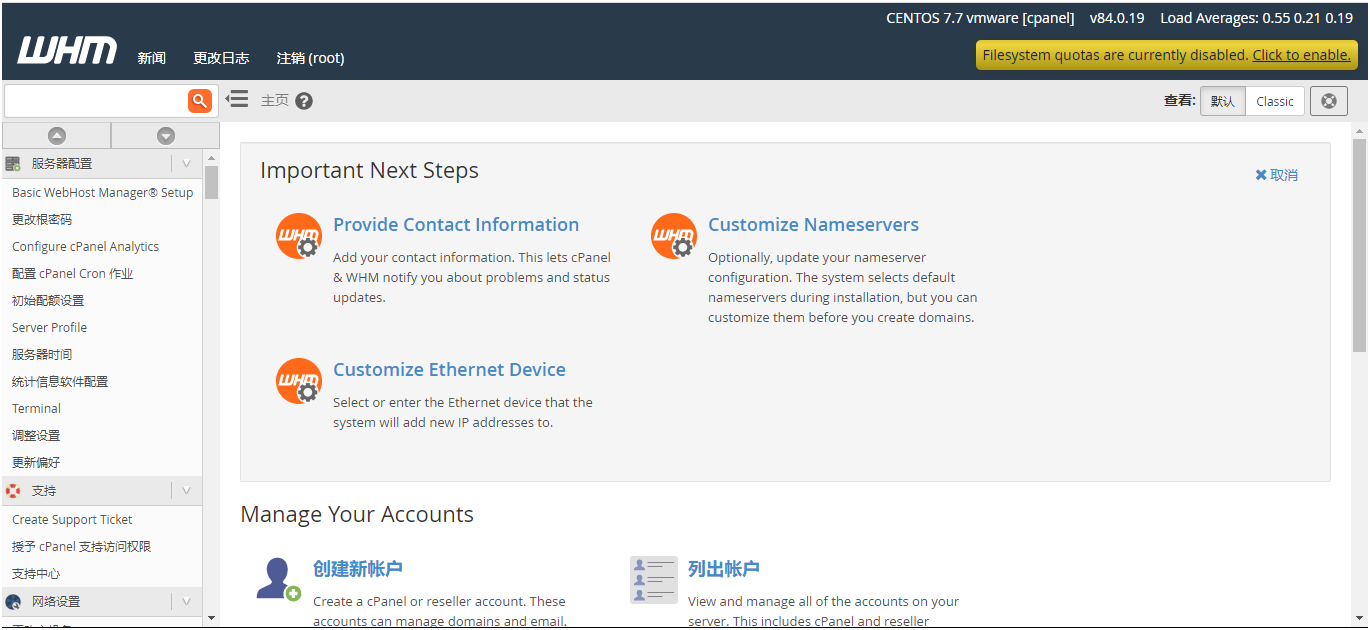Open 新闻 in the top menu

152,58
